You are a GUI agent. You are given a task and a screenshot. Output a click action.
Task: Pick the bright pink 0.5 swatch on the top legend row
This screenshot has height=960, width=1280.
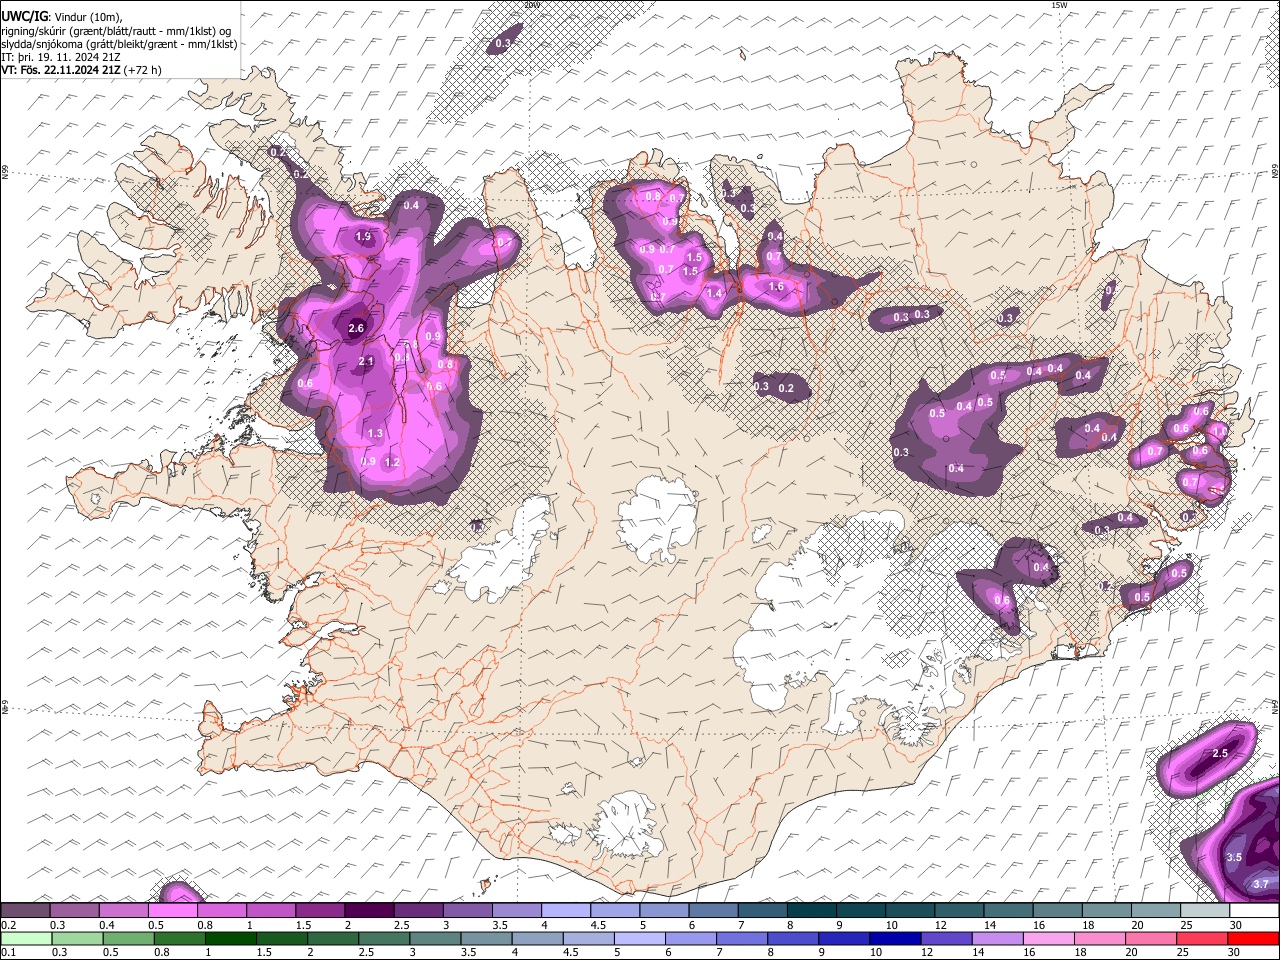coord(172,911)
